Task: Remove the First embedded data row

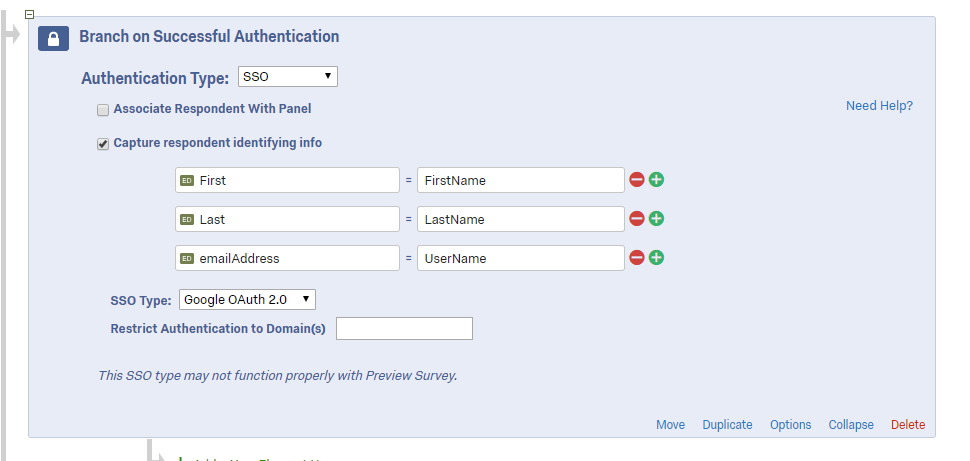Action: click(637, 179)
